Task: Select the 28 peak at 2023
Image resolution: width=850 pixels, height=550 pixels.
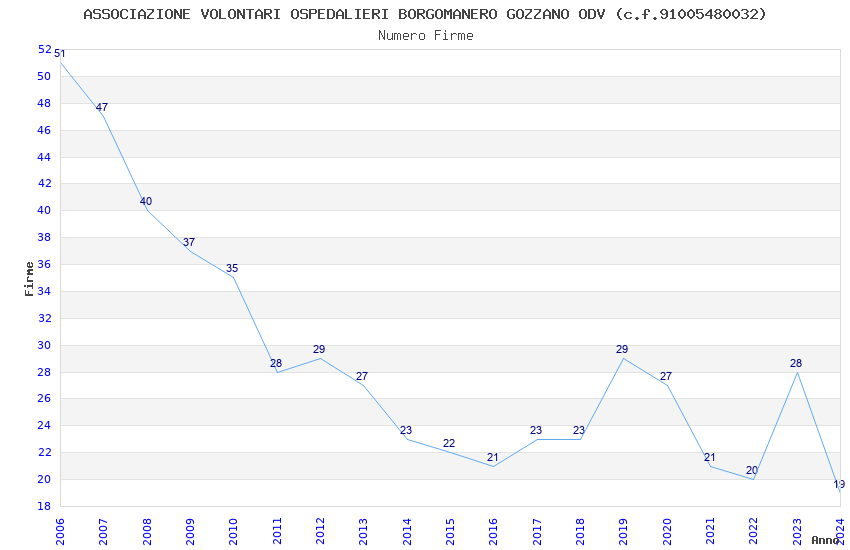Action: click(795, 363)
